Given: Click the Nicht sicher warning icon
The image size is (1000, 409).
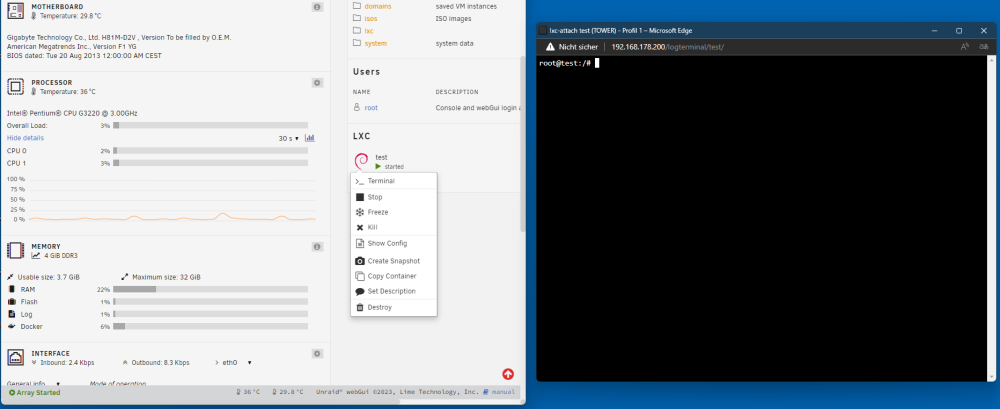Looking at the screenshot, I should (550, 47).
